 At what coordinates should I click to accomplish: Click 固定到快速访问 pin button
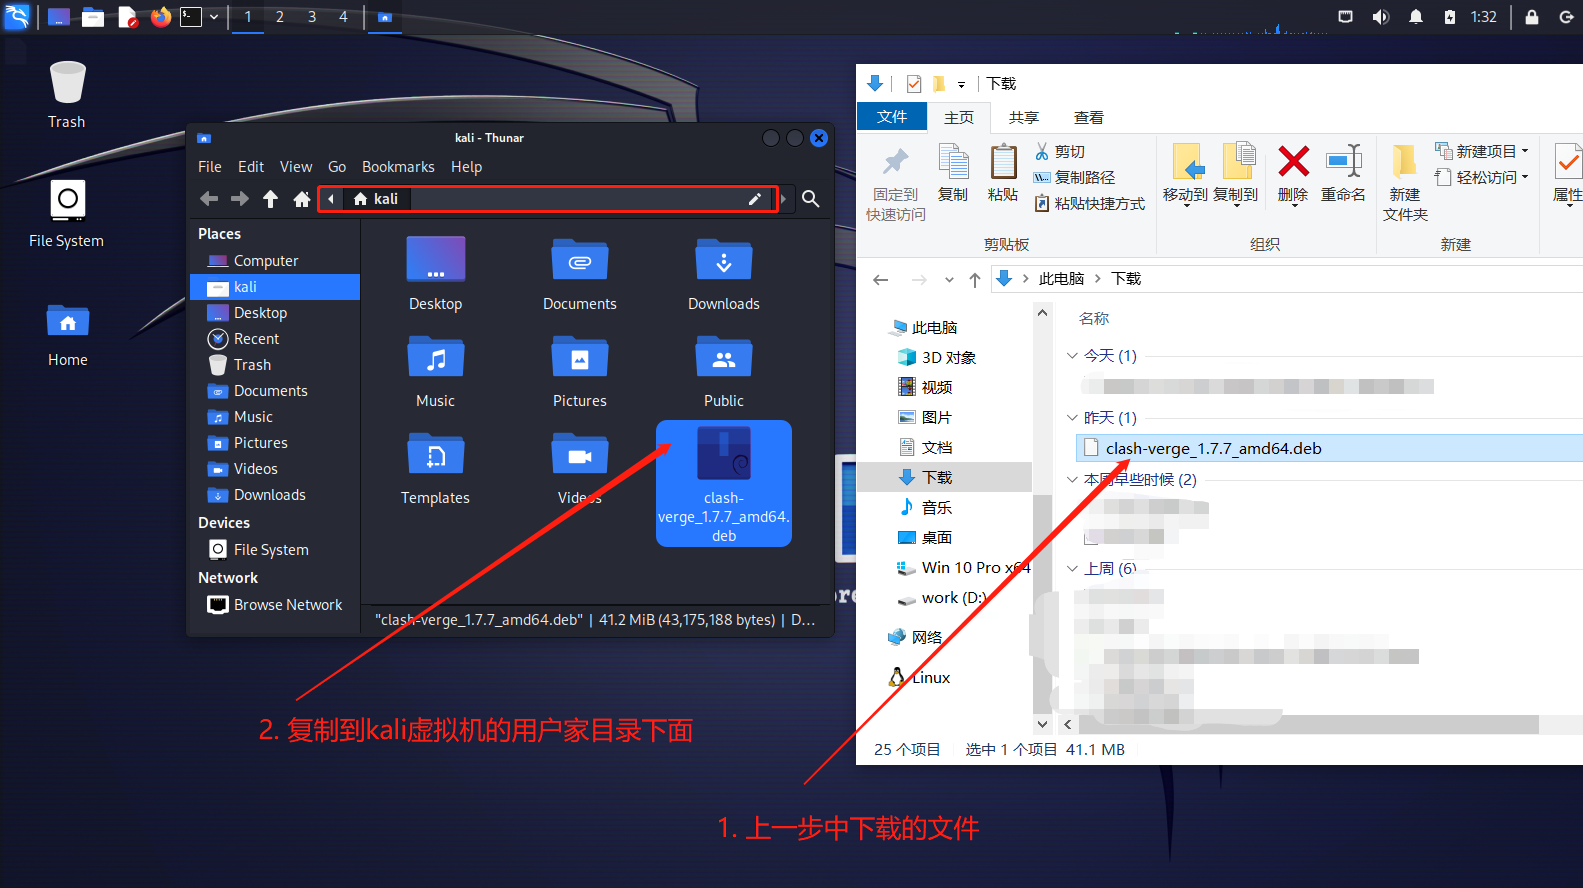coord(896,184)
